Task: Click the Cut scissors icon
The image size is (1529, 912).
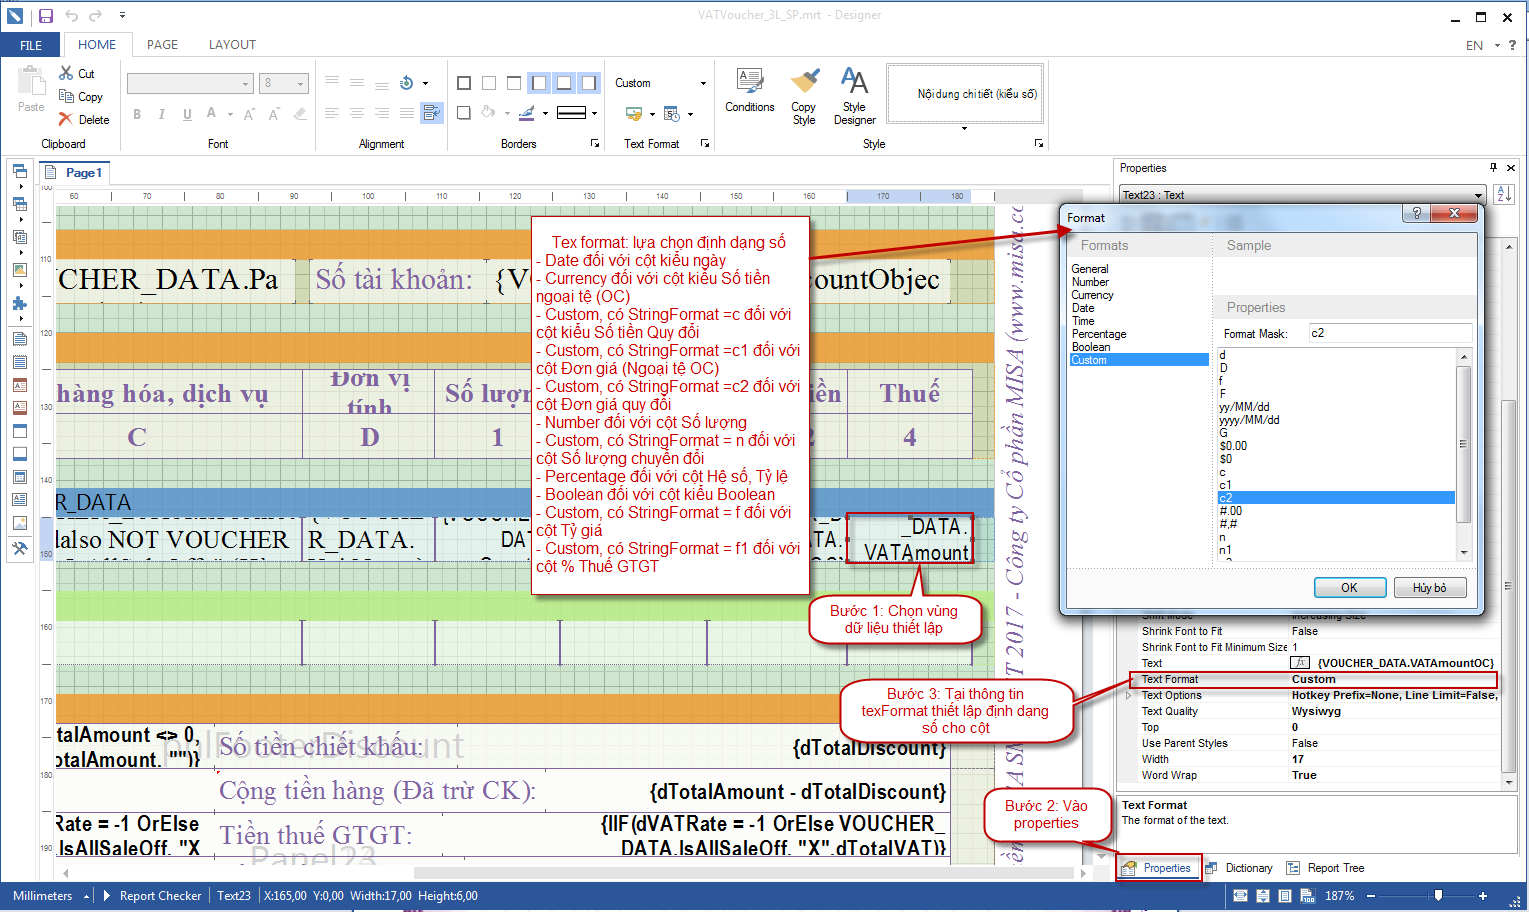Action: point(66,73)
